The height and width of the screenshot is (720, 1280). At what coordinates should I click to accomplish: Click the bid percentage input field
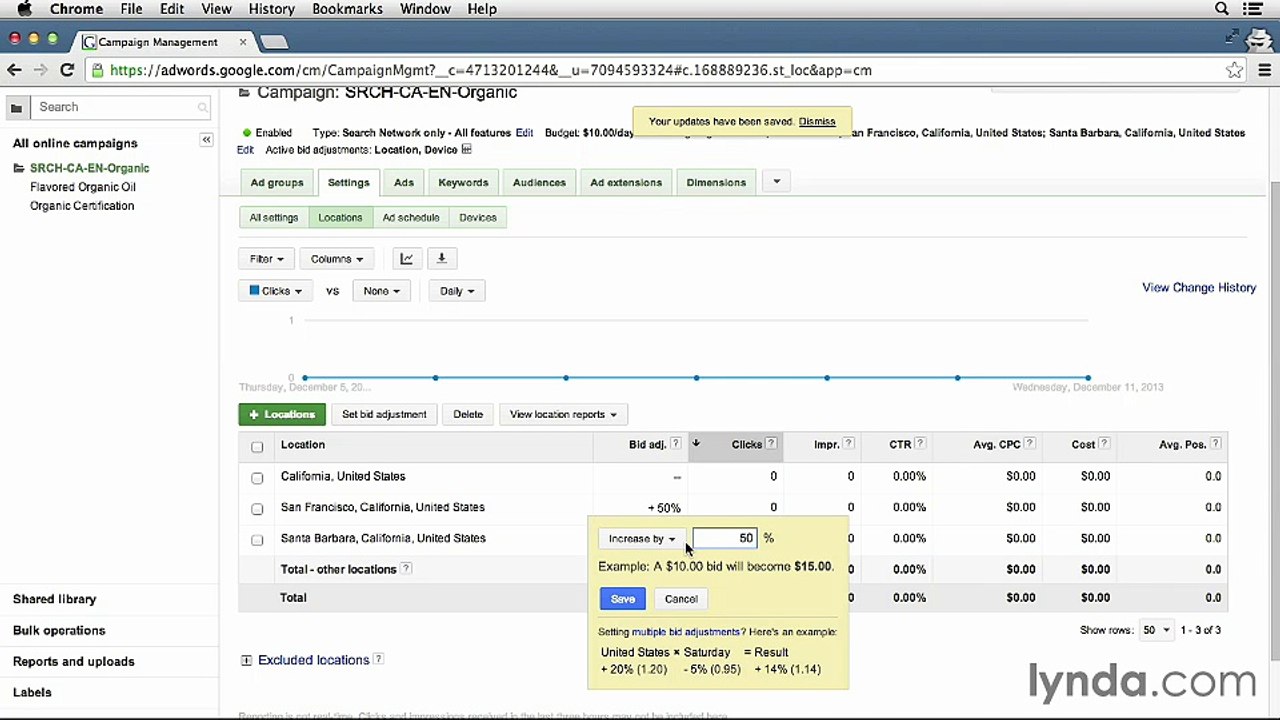coord(724,538)
